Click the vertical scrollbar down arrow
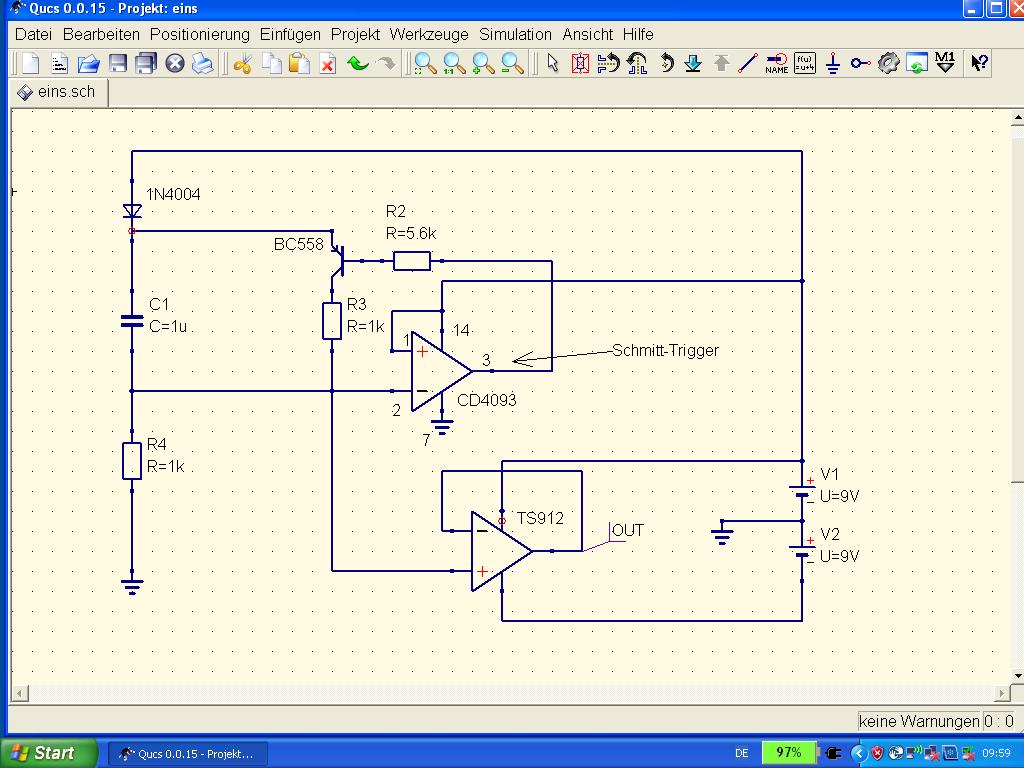The width and height of the screenshot is (1024, 768). (x=1017, y=675)
